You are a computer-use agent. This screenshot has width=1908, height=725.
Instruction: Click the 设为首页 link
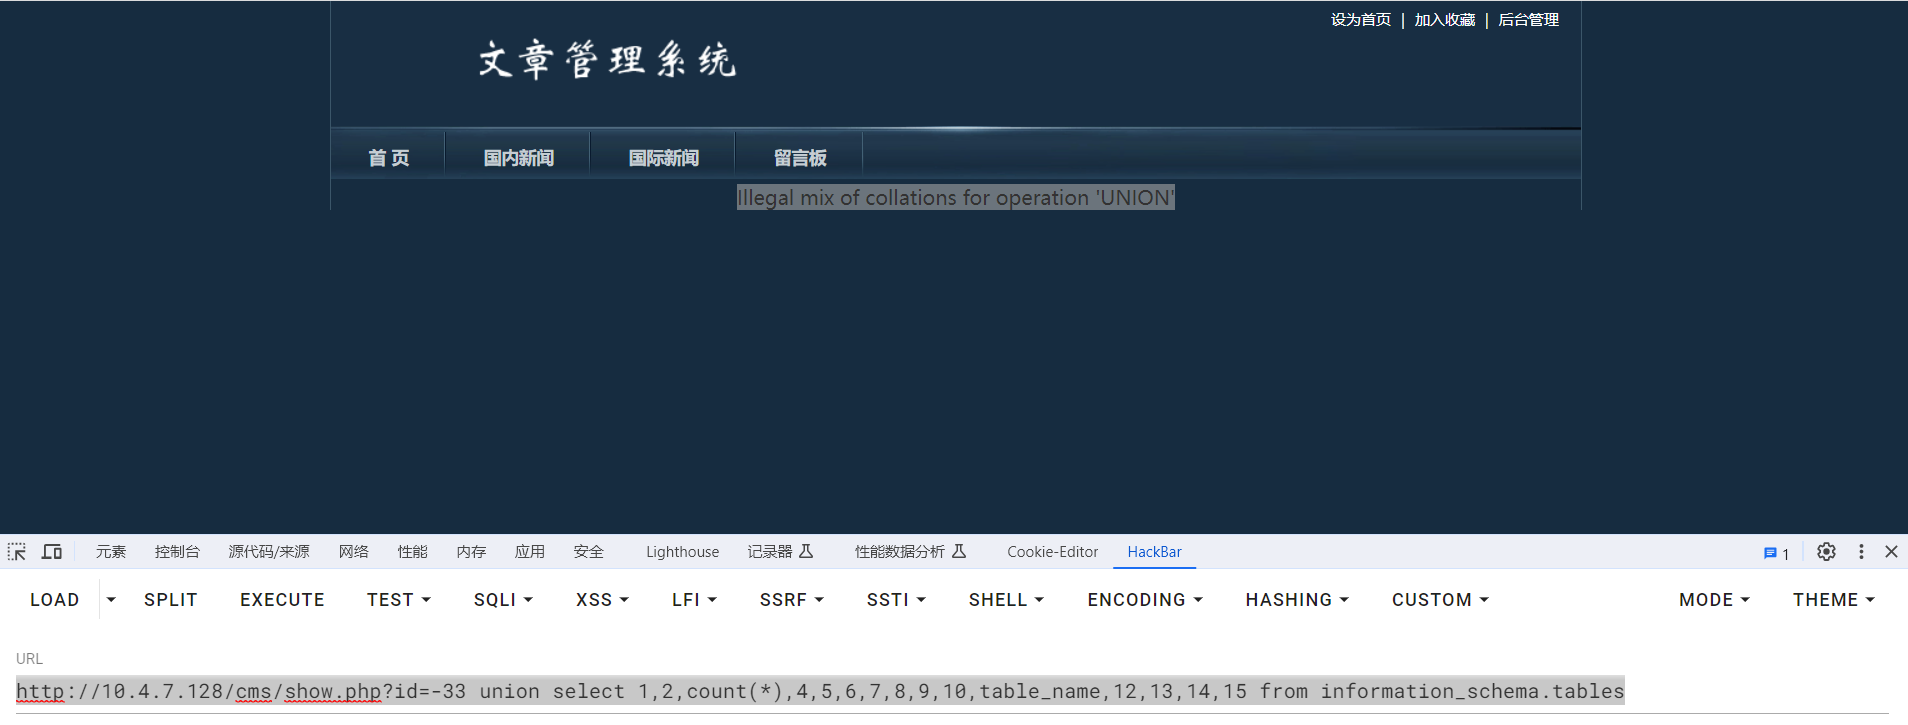point(1360,20)
